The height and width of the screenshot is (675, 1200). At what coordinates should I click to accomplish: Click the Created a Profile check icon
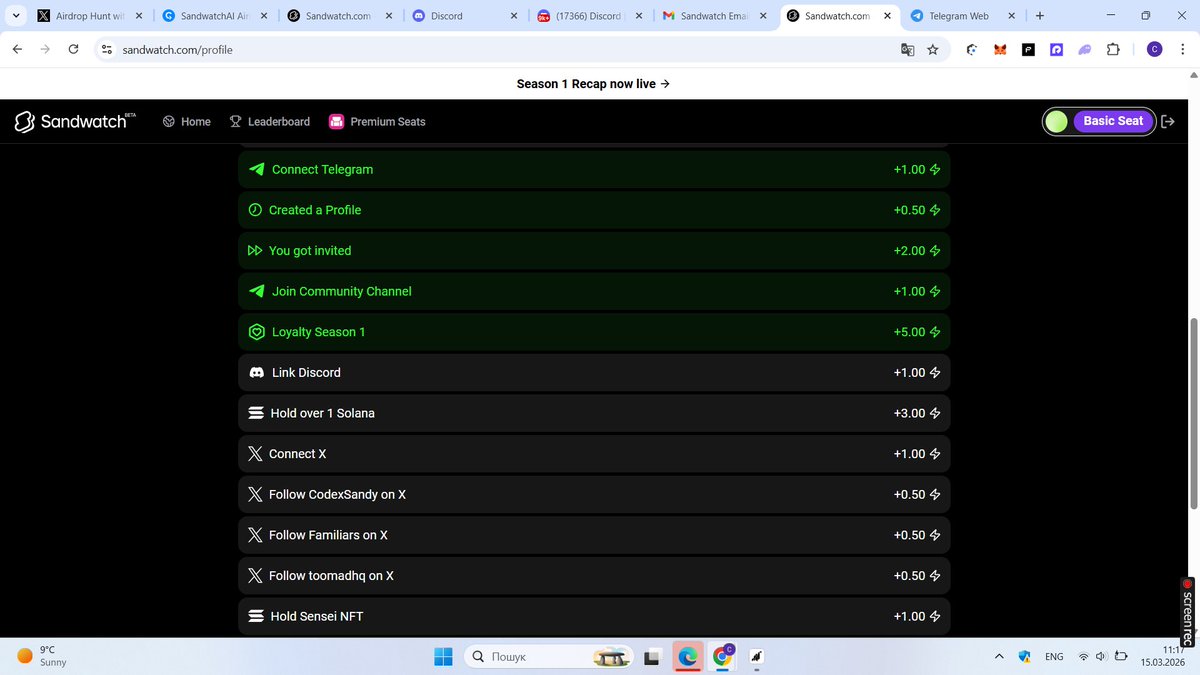coord(255,210)
